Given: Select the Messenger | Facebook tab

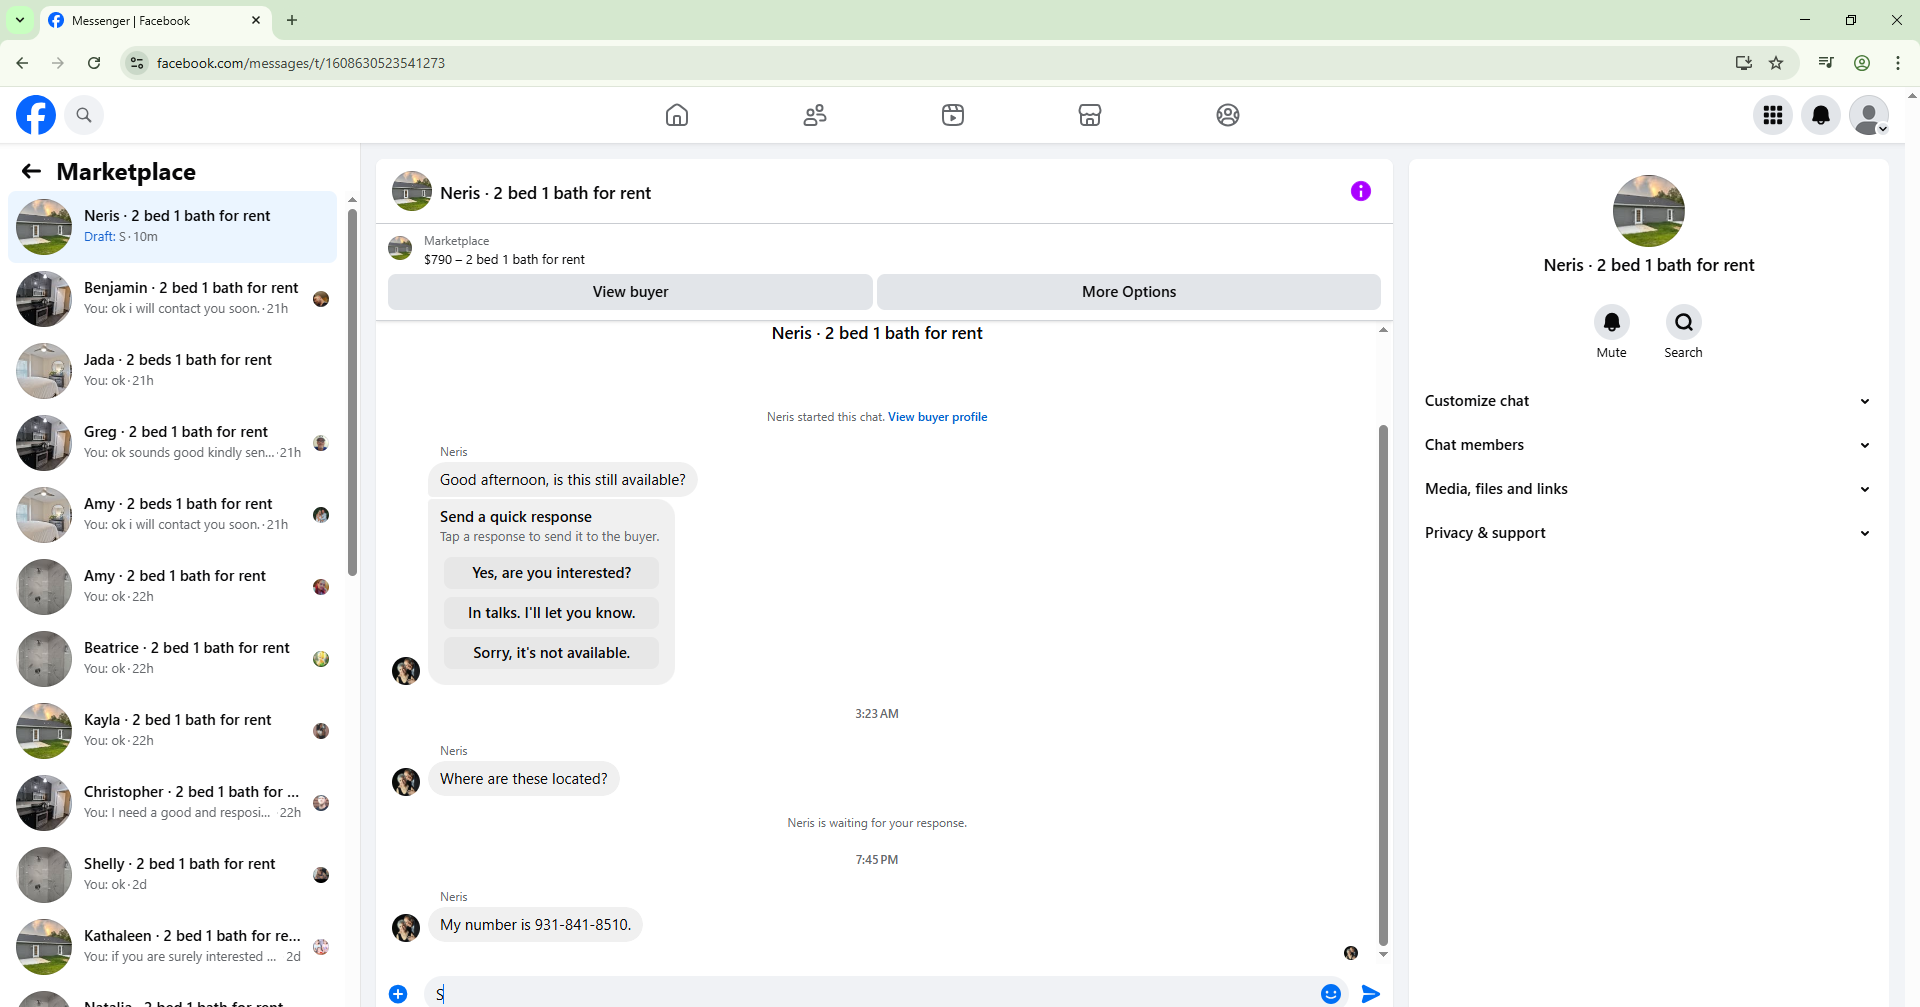Looking at the screenshot, I should point(155,20).
